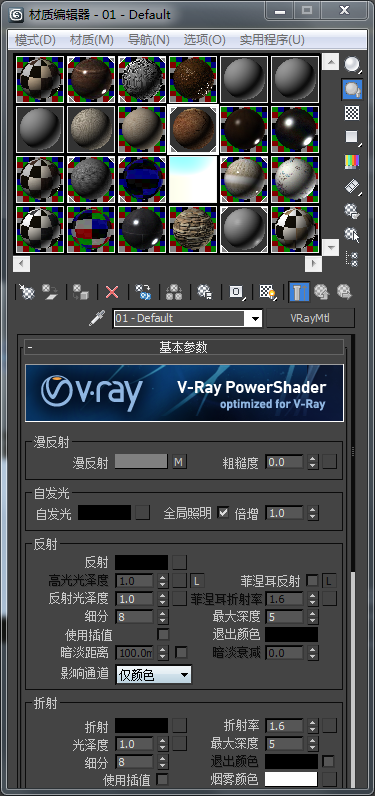This screenshot has width=375, height=796.
Task: Click the white 烟雾颜色 swatch
Action: [x=291, y=779]
